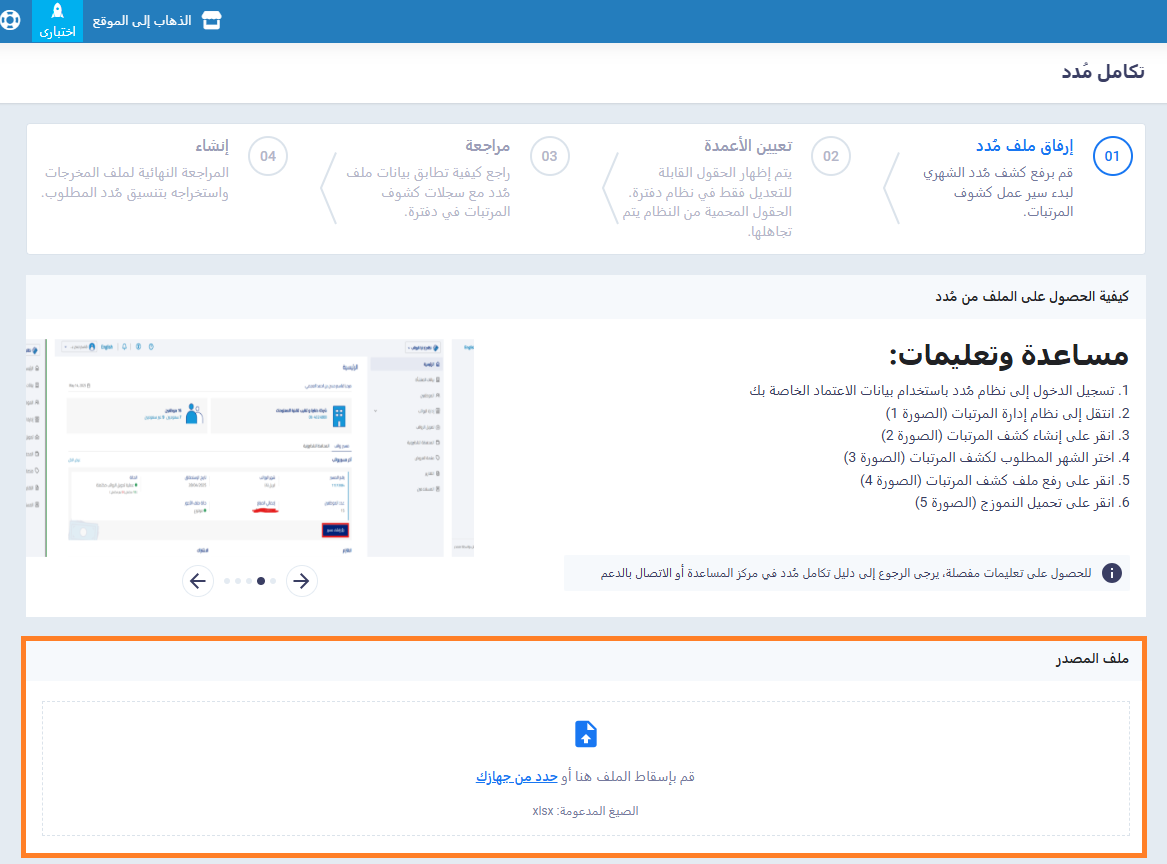
Task: Click the store icon beside الذهاب إلى الموقع
Action: pyautogui.click(x=211, y=21)
